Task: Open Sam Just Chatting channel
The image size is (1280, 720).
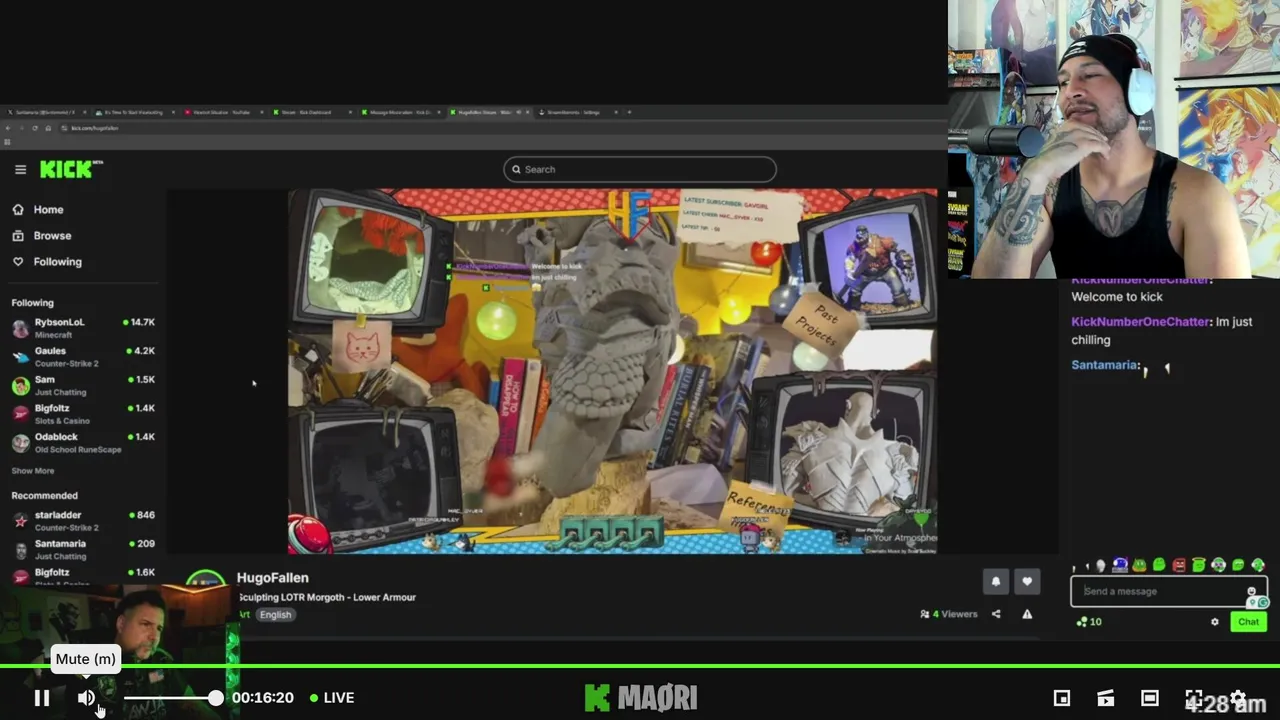Action: pyautogui.click(x=83, y=384)
